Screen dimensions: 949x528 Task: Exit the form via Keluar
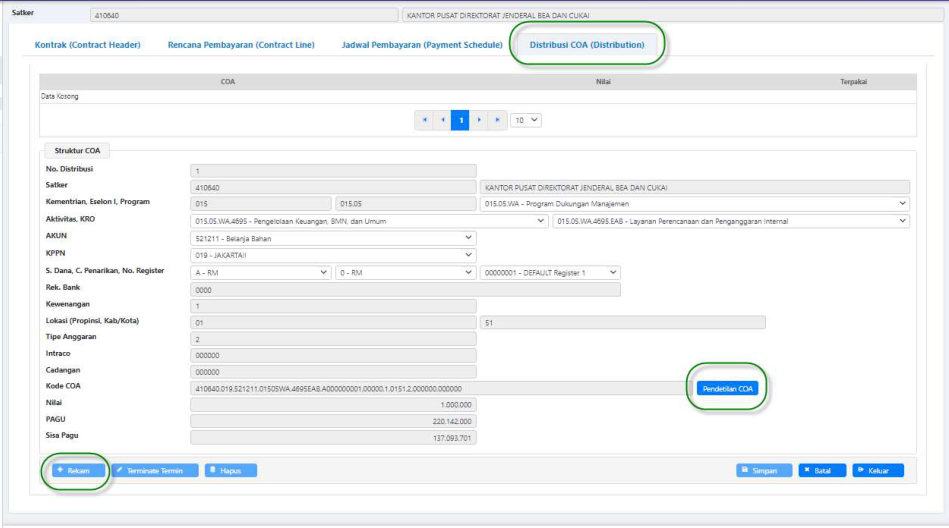tap(878, 470)
